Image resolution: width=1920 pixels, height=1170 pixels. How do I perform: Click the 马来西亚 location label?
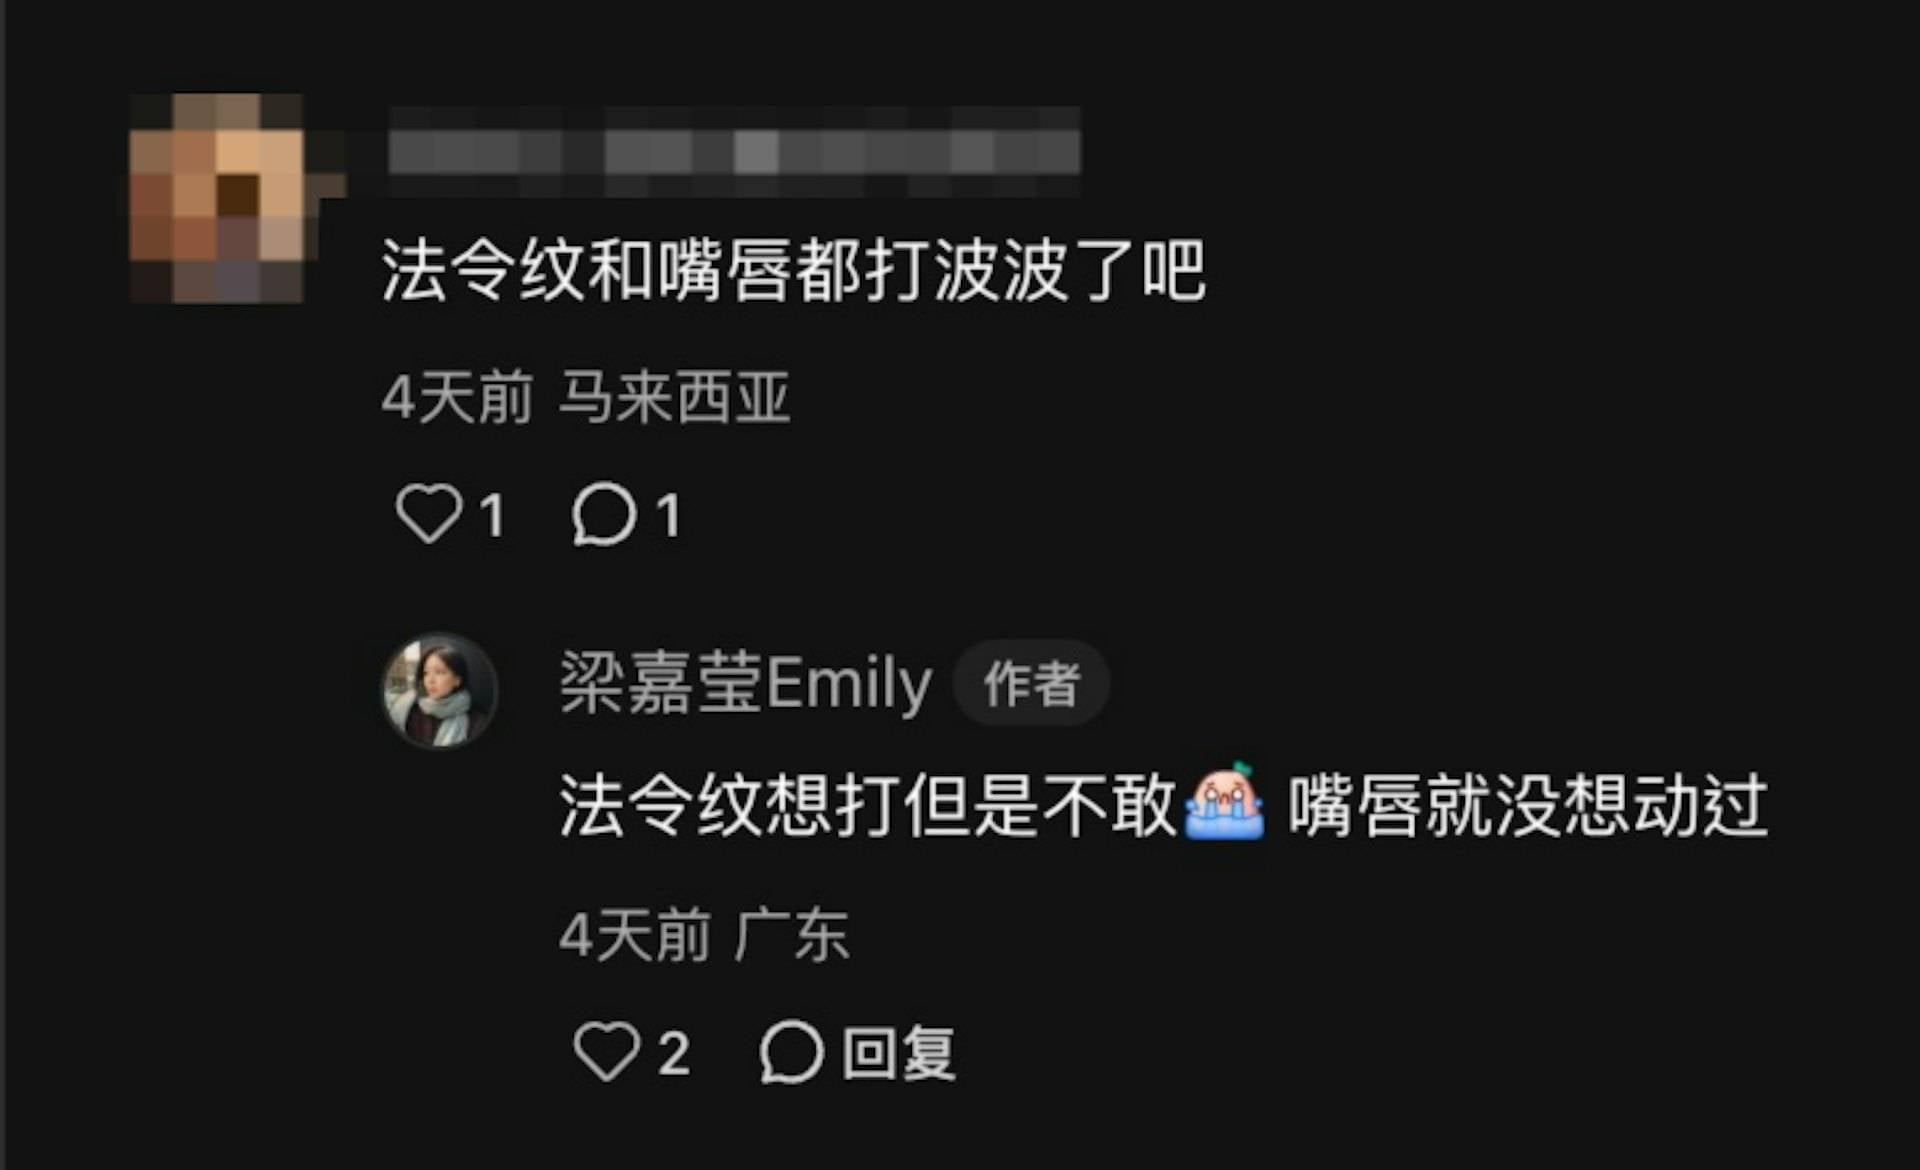pos(674,397)
